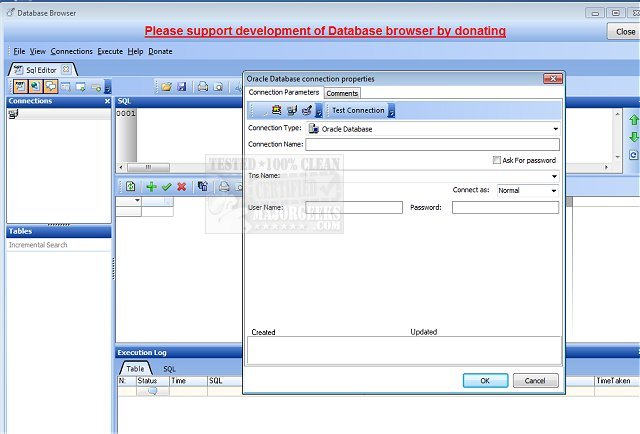Click the red X cancel edit icon
Image resolution: width=640 pixels, height=434 pixels.
(182, 187)
